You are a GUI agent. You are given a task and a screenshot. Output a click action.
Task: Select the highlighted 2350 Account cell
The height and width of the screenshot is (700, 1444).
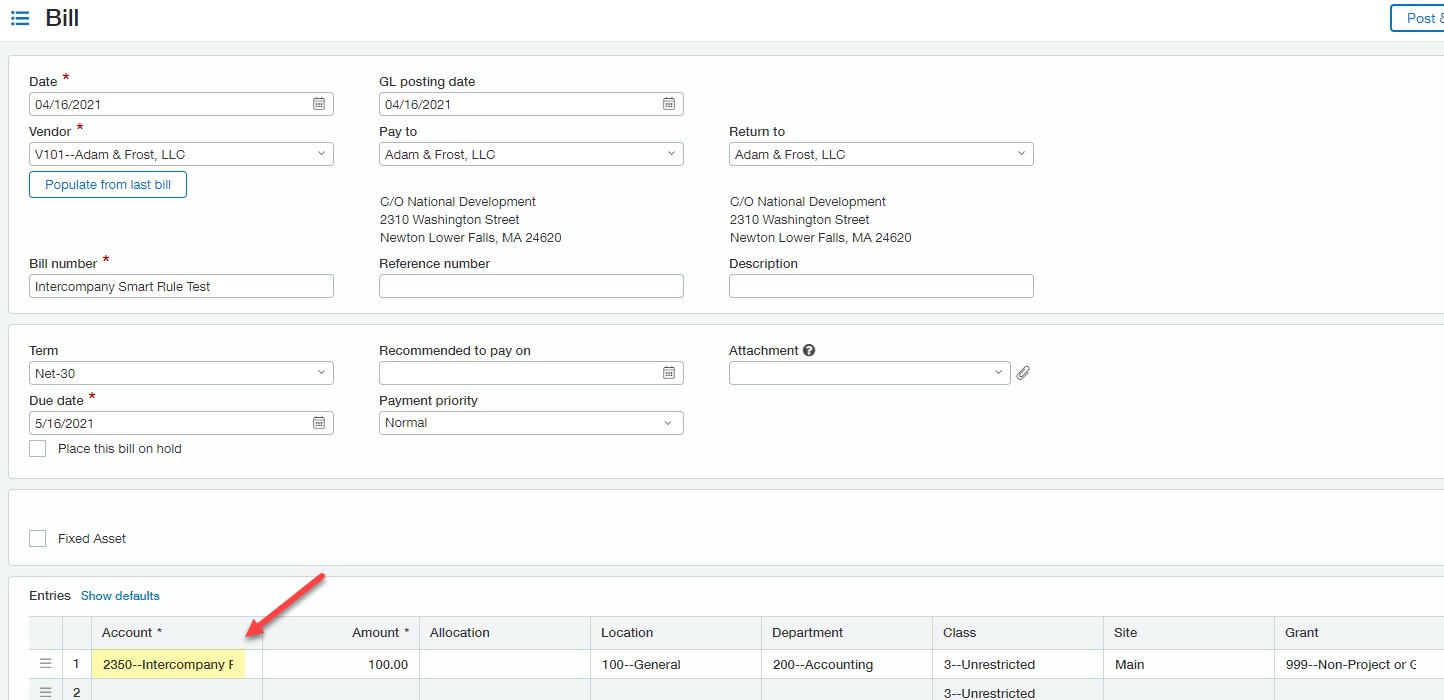pyautogui.click(x=168, y=664)
